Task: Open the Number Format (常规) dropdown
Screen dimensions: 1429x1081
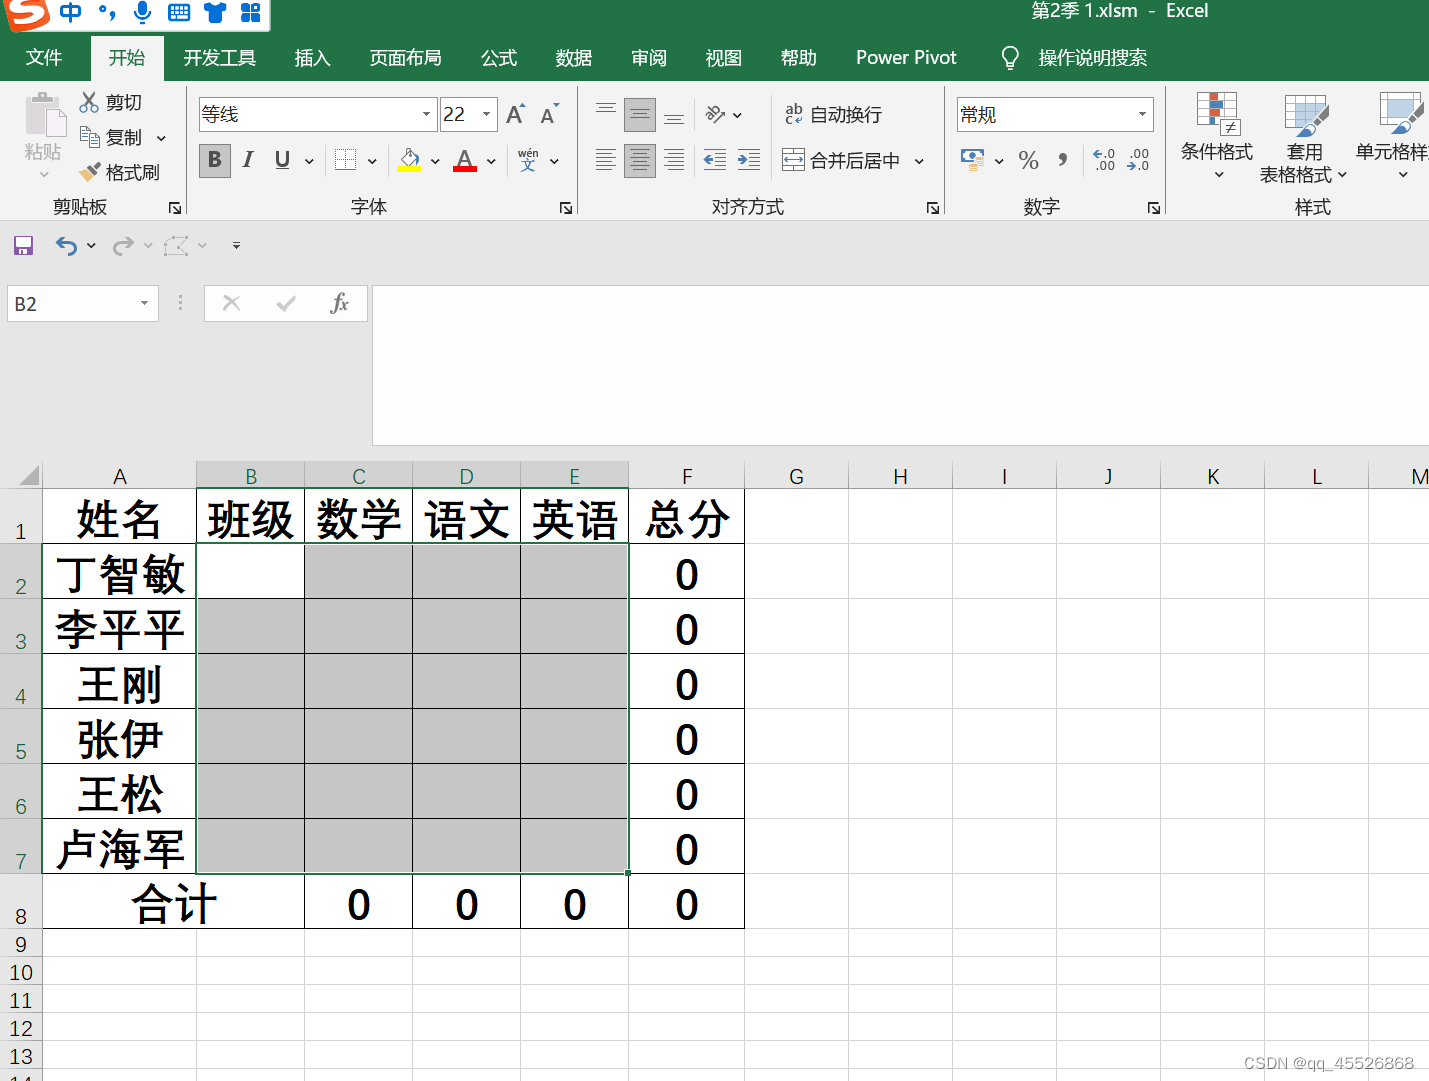Action: (1143, 114)
